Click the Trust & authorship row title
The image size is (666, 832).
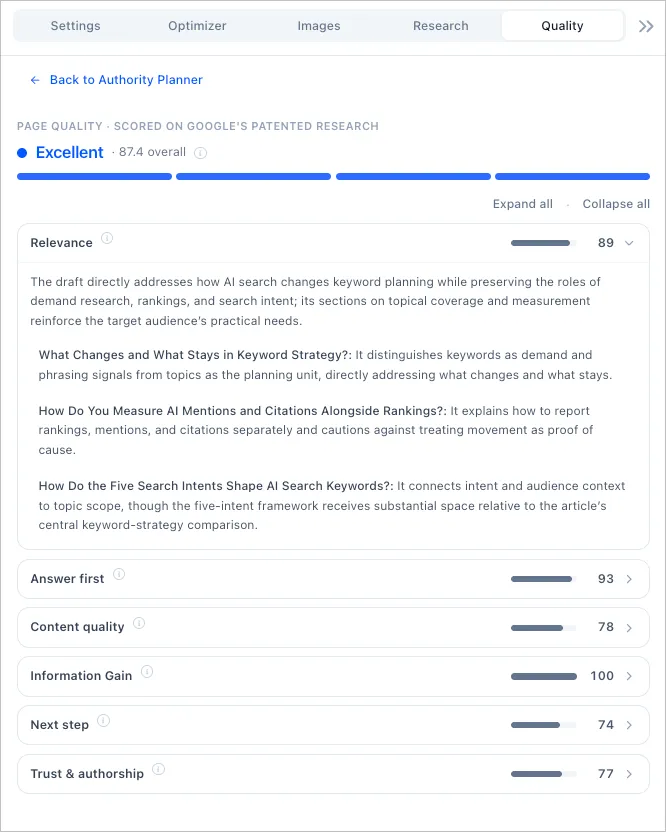pyautogui.click(x=87, y=774)
